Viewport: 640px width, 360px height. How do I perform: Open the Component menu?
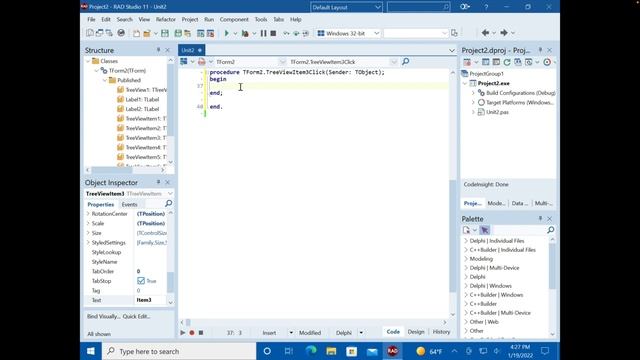coord(234,20)
